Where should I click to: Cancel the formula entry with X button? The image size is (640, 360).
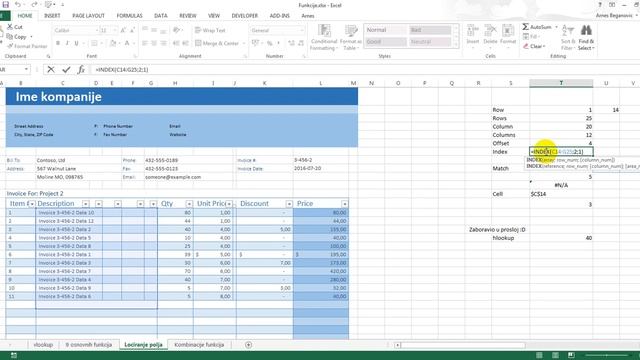[x=51, y=70]
